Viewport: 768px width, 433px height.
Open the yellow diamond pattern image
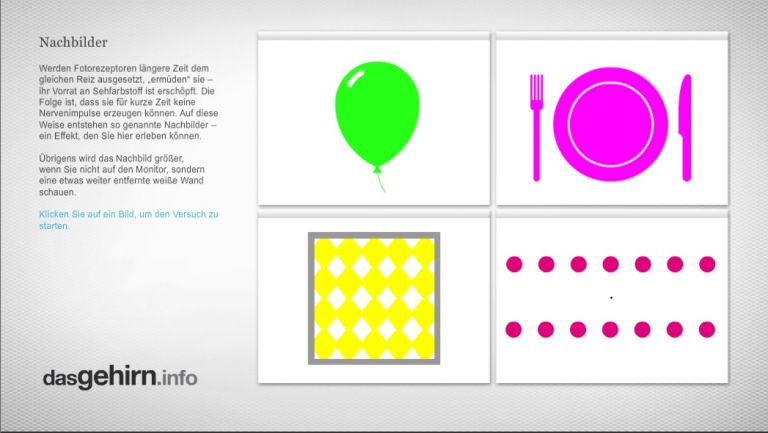pyautogui.click(x=373, y=298)
